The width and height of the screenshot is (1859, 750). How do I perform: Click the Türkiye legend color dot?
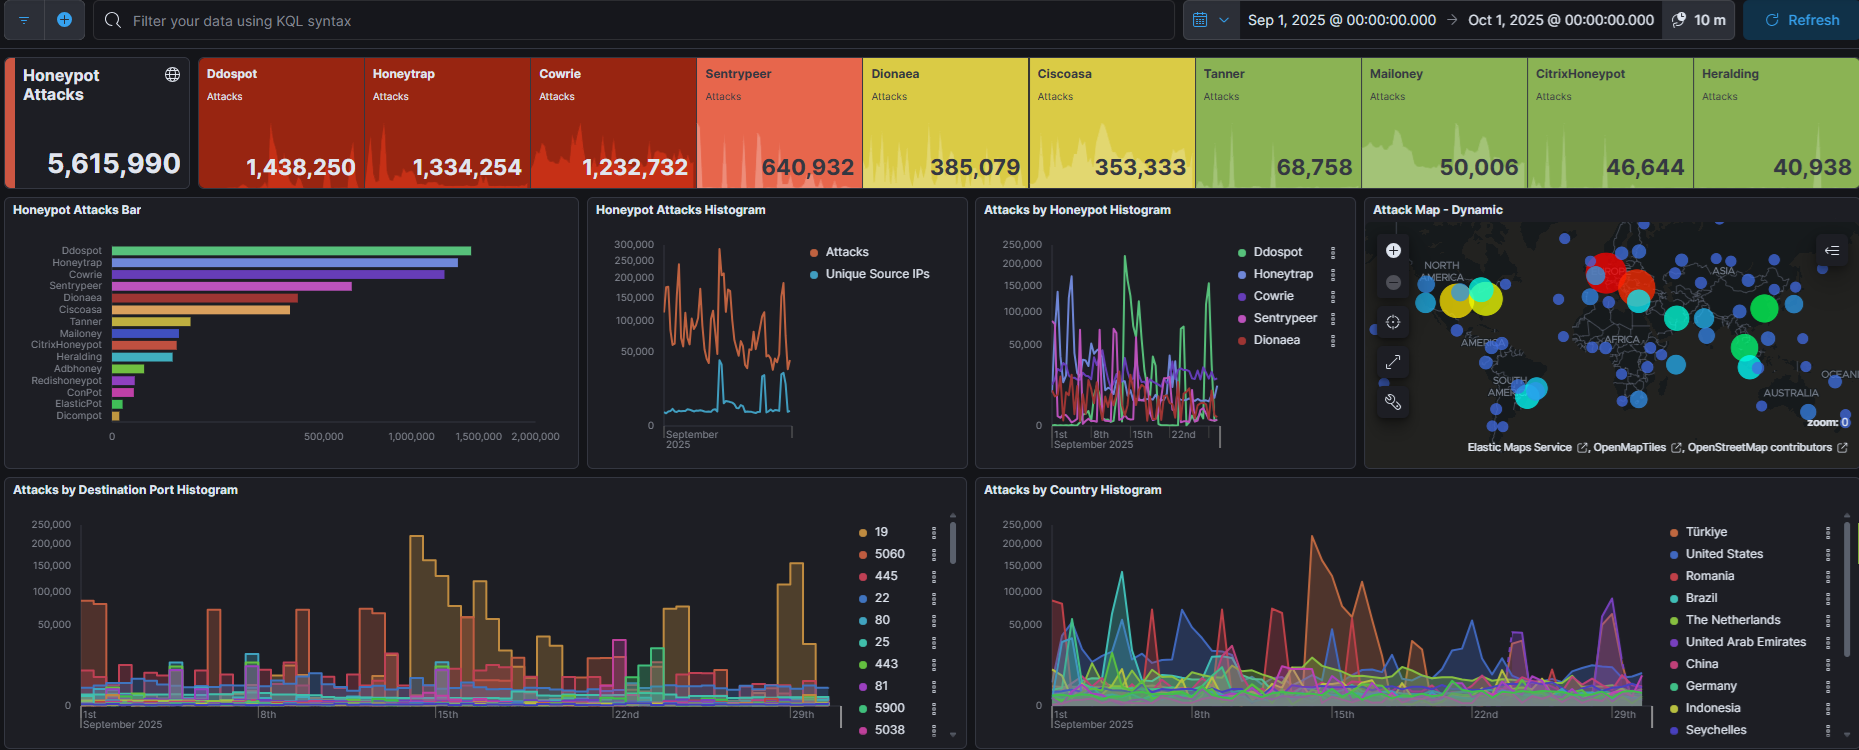coord(1674,532)
